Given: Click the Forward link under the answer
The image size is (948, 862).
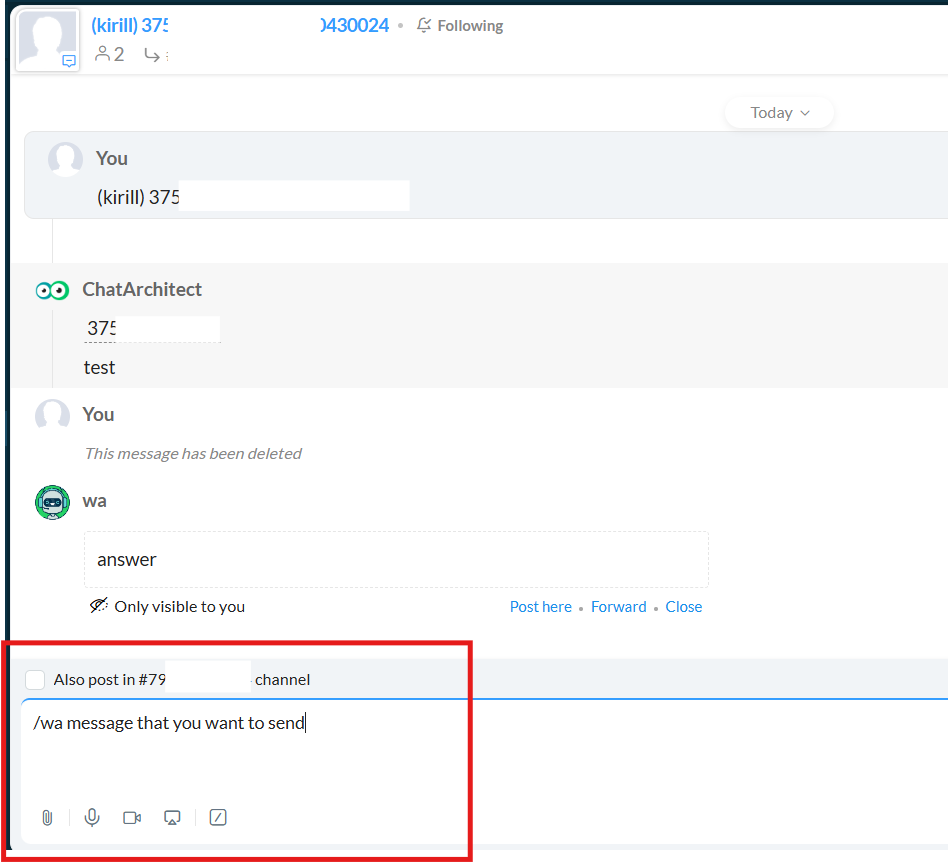Looking at the screenshot, I should (618, 607).
